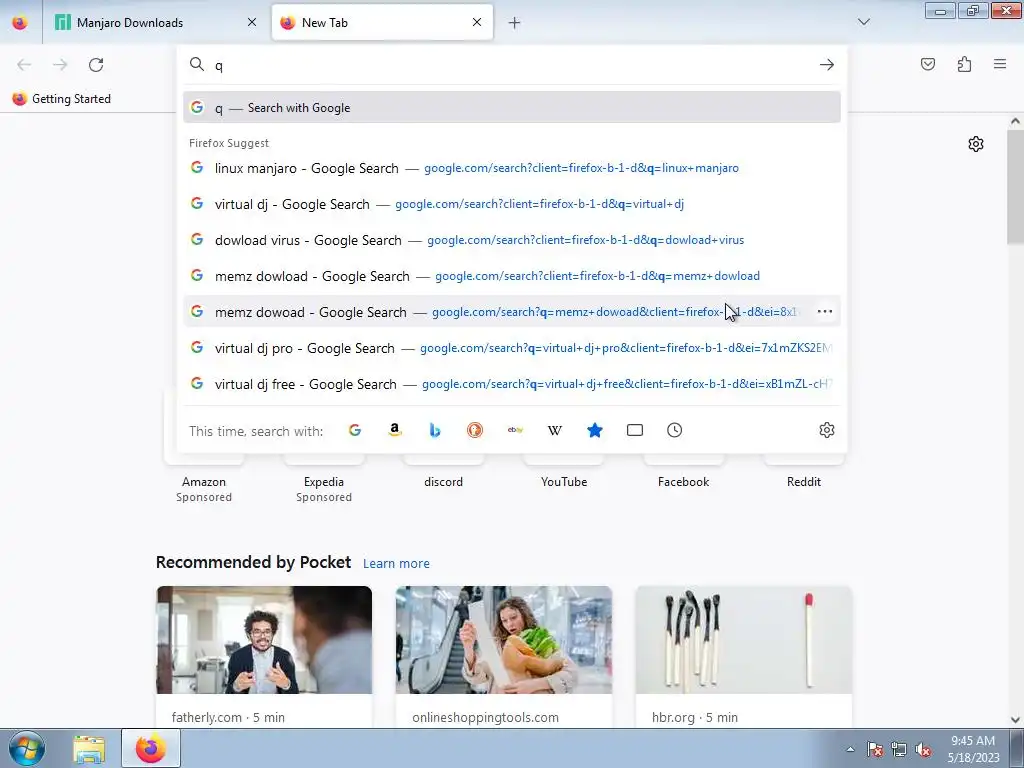Open Windows Explorer from taskbar
The width and height of the screenshot is (1024, 768).
coord(89,749)
